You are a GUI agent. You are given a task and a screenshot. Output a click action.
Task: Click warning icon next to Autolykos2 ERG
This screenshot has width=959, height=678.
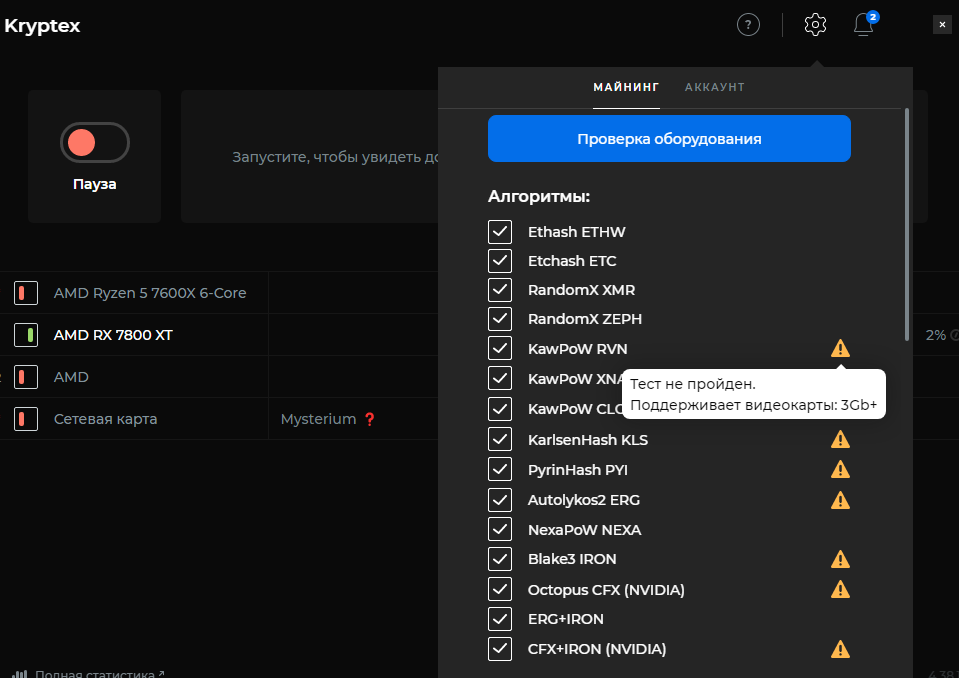click(x=840, y=499)
